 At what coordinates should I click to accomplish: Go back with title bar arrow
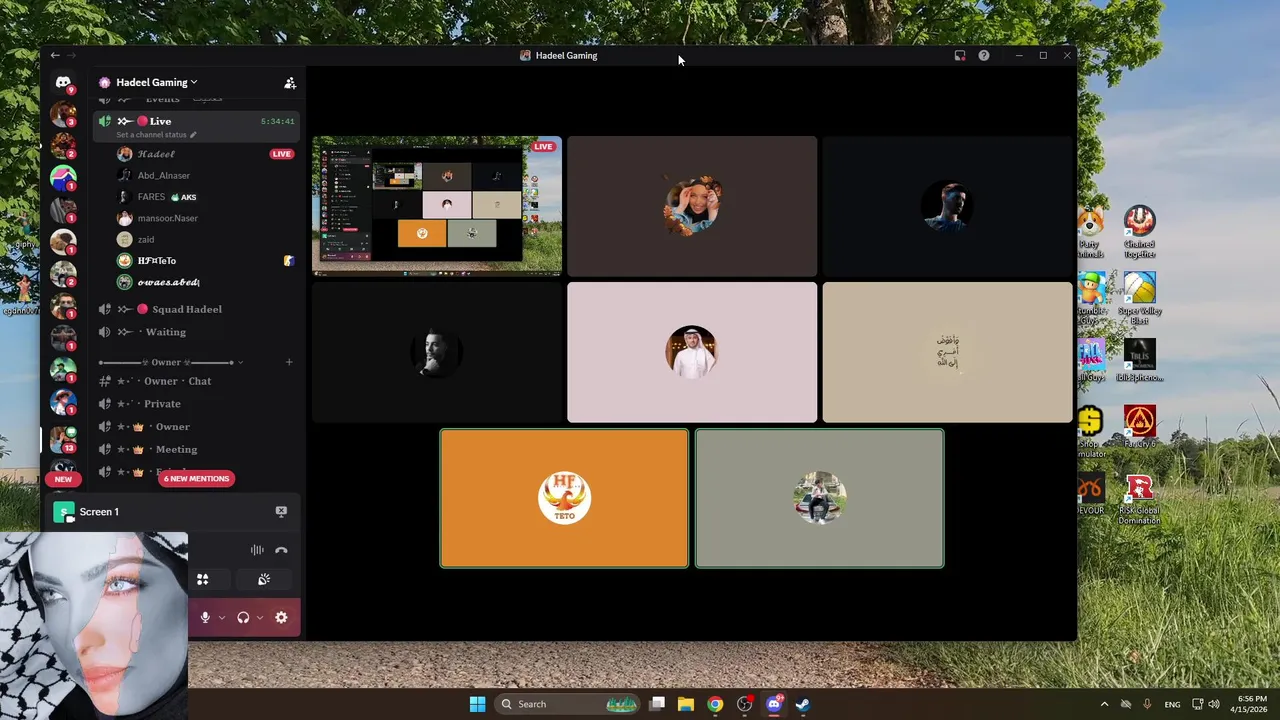(55, 56)
